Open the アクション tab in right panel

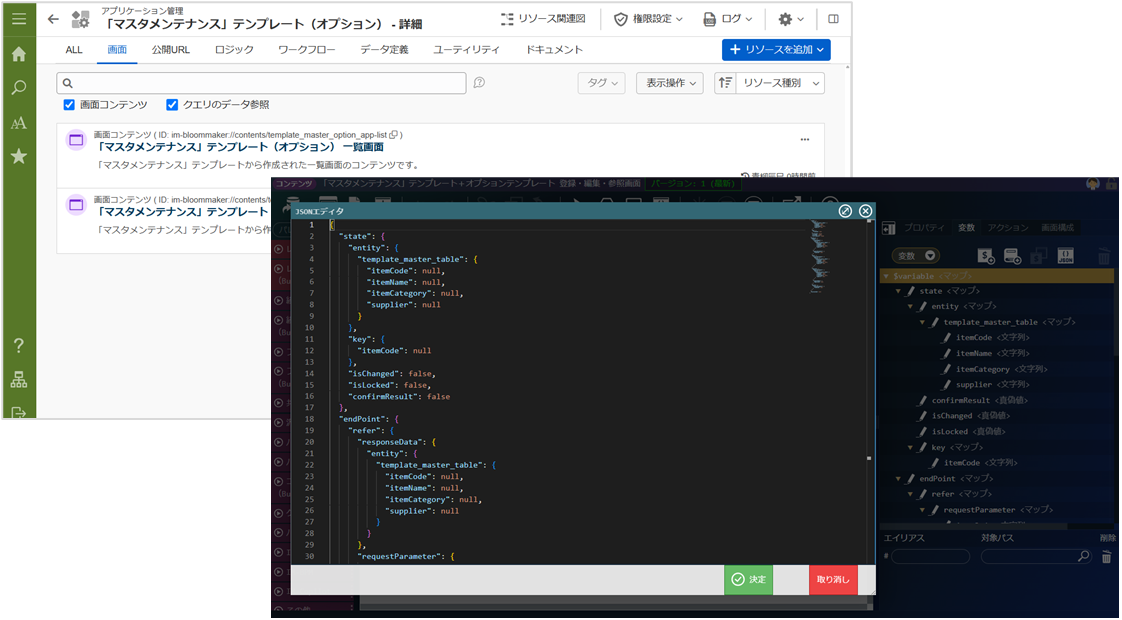[x=1008, y=228]
